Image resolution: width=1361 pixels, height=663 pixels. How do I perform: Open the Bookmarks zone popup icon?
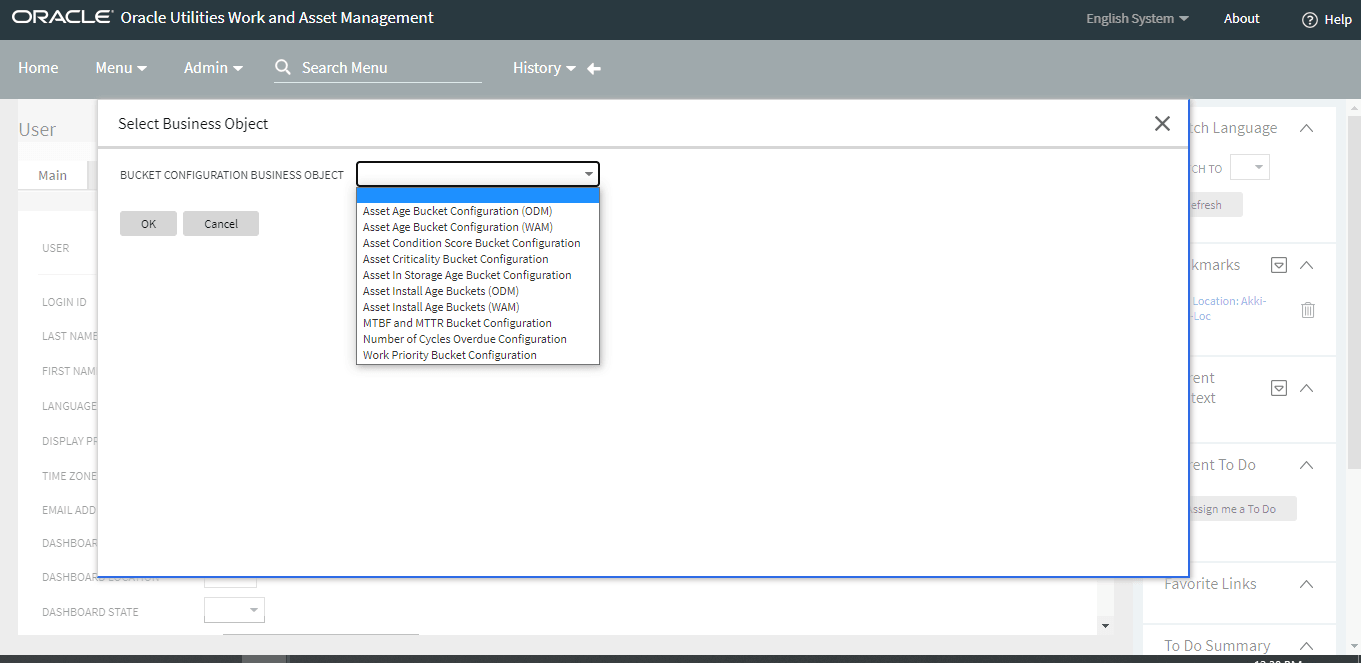click(1278, 264)
